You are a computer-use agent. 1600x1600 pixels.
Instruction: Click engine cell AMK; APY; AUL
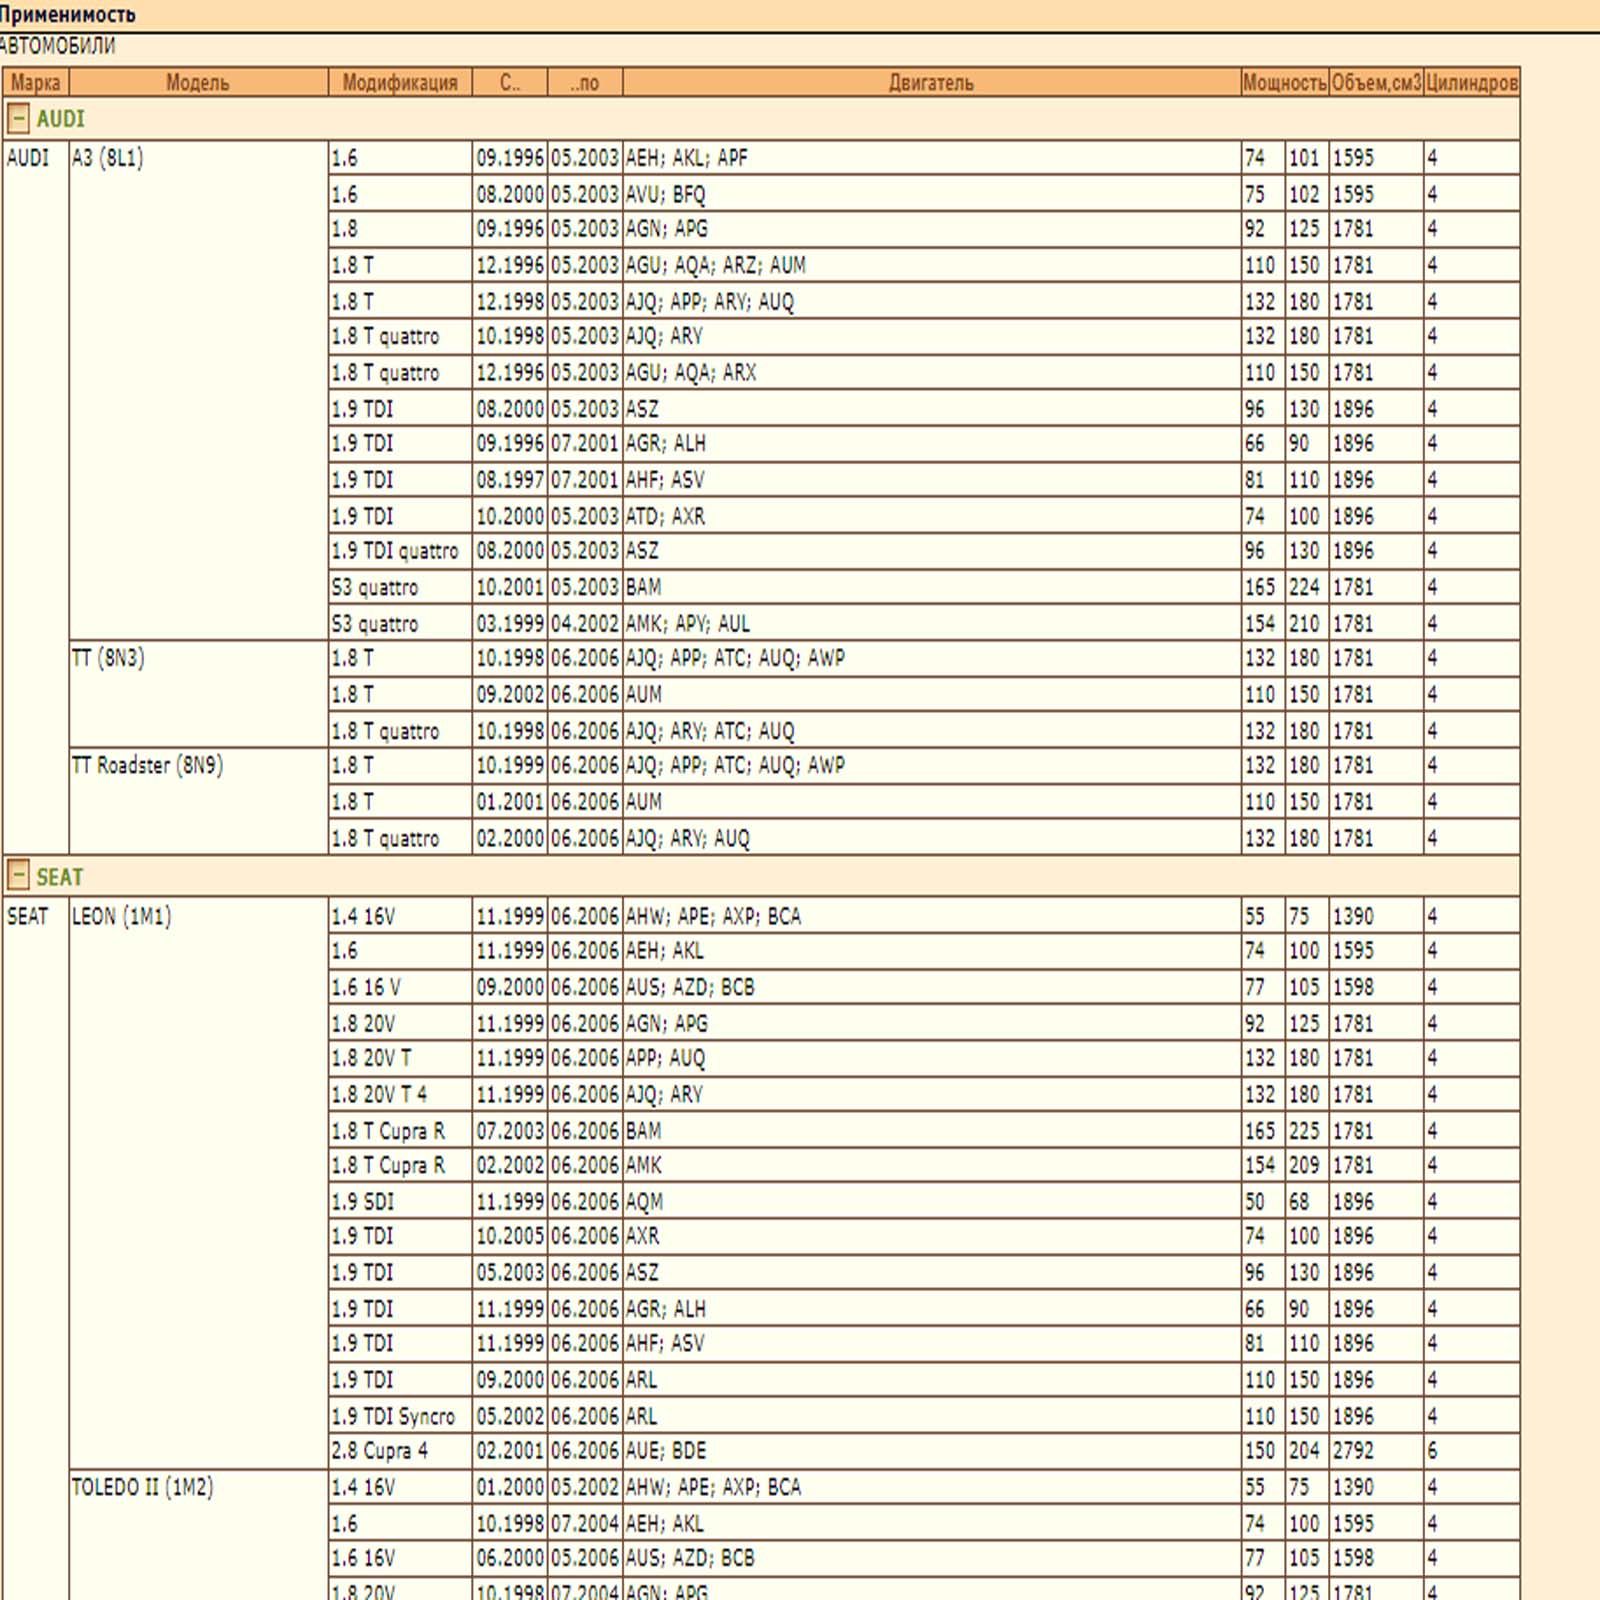(x=931, y=623)
